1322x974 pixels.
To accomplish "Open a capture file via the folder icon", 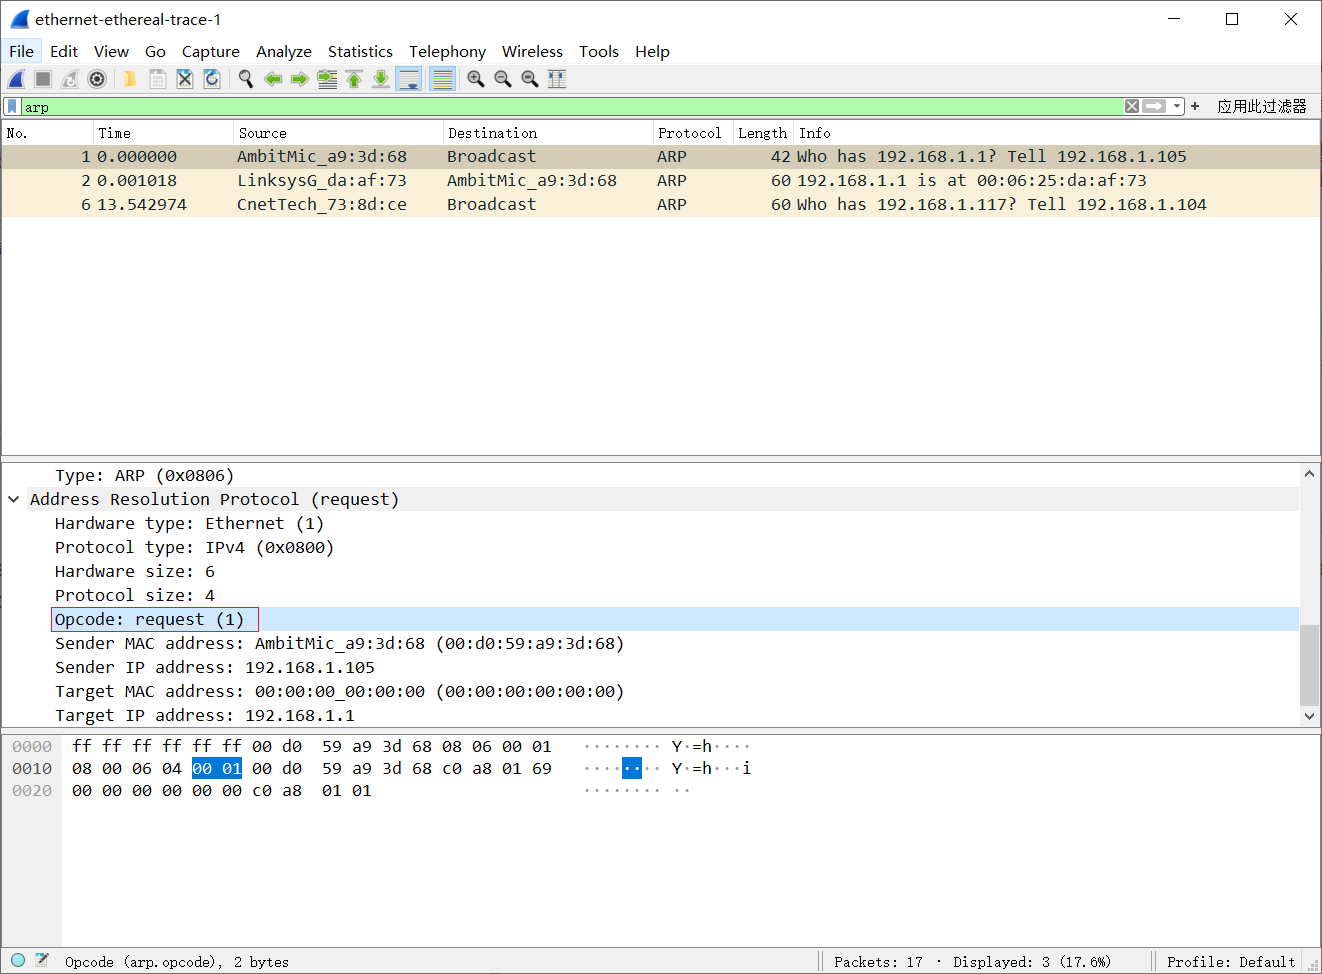I will pos(130,79).
